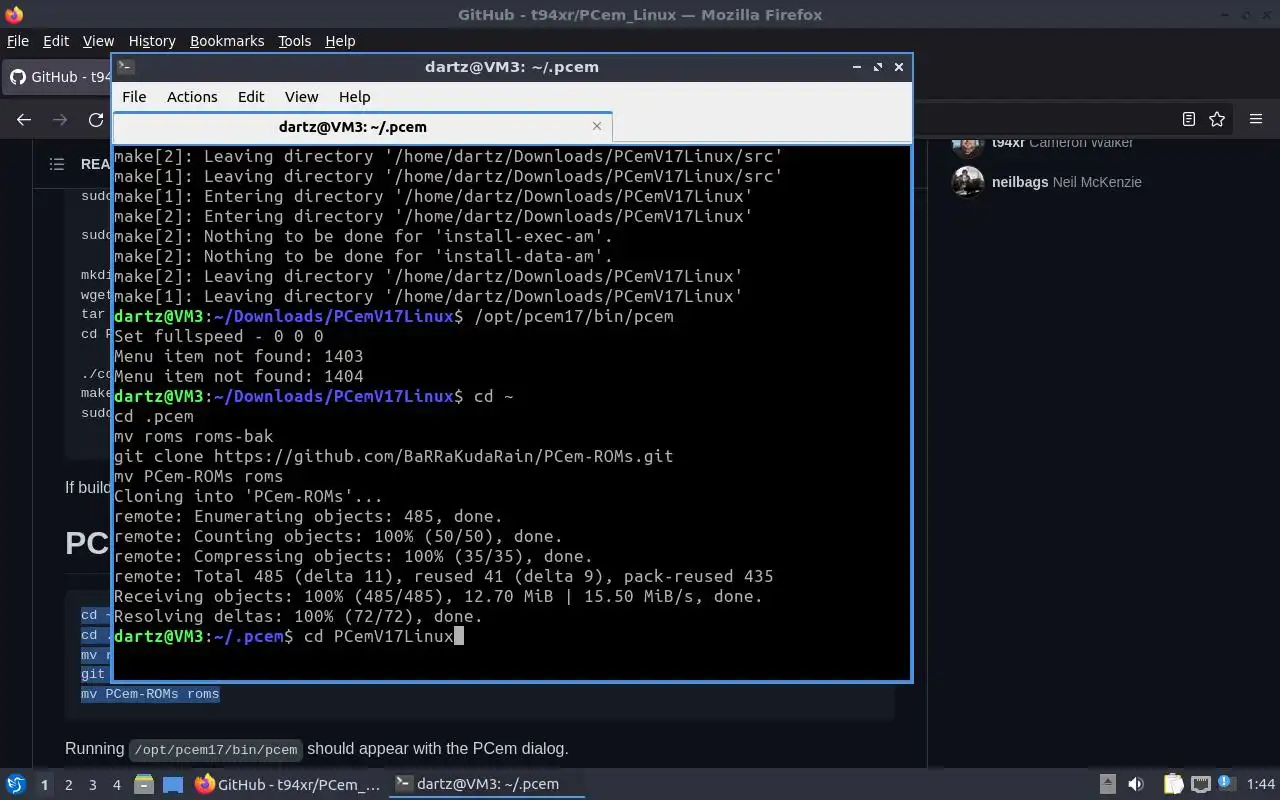This screenshot has width=1280, height=800.
Task: Switch to workspace 4
Action: pos(116,785)
